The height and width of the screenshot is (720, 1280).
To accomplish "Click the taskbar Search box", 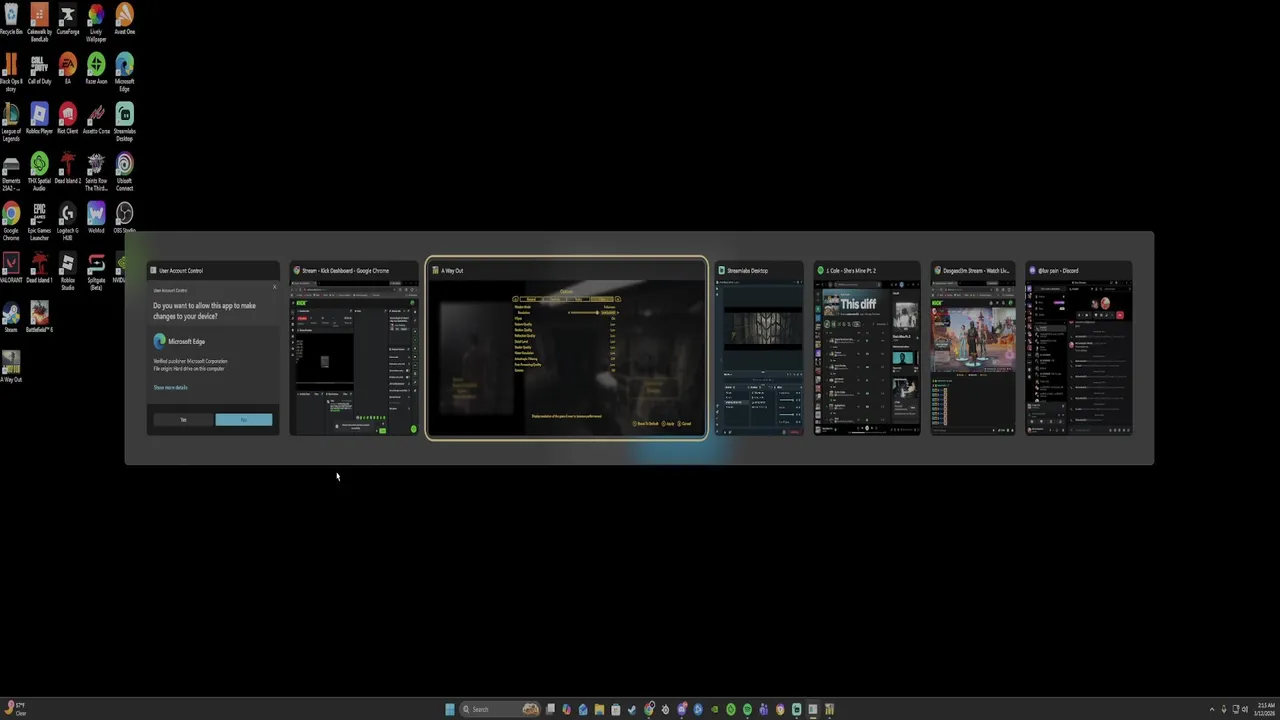I will 500,709.
